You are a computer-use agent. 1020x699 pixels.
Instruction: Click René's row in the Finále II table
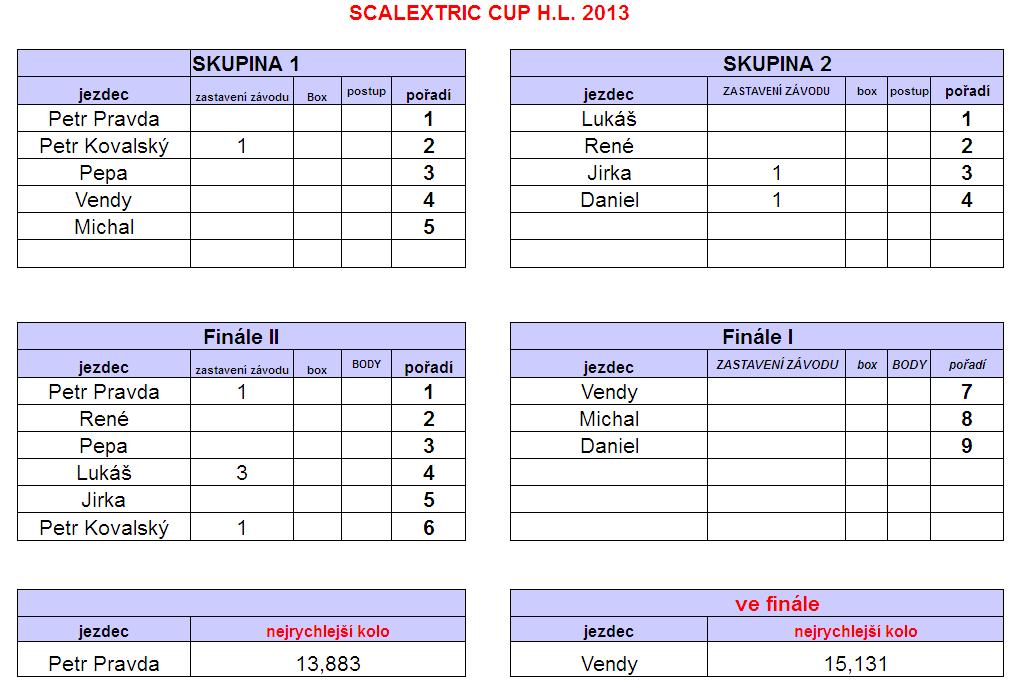[241, 419]
